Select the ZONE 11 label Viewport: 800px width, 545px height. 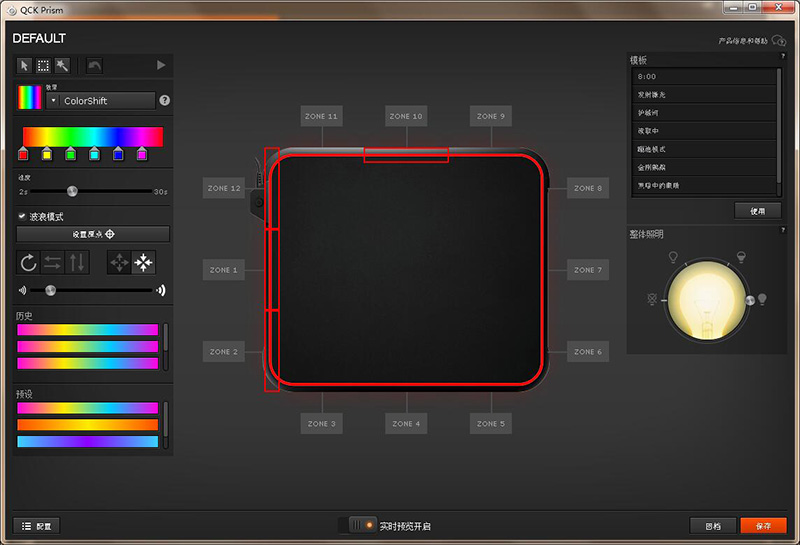(321, 116)
